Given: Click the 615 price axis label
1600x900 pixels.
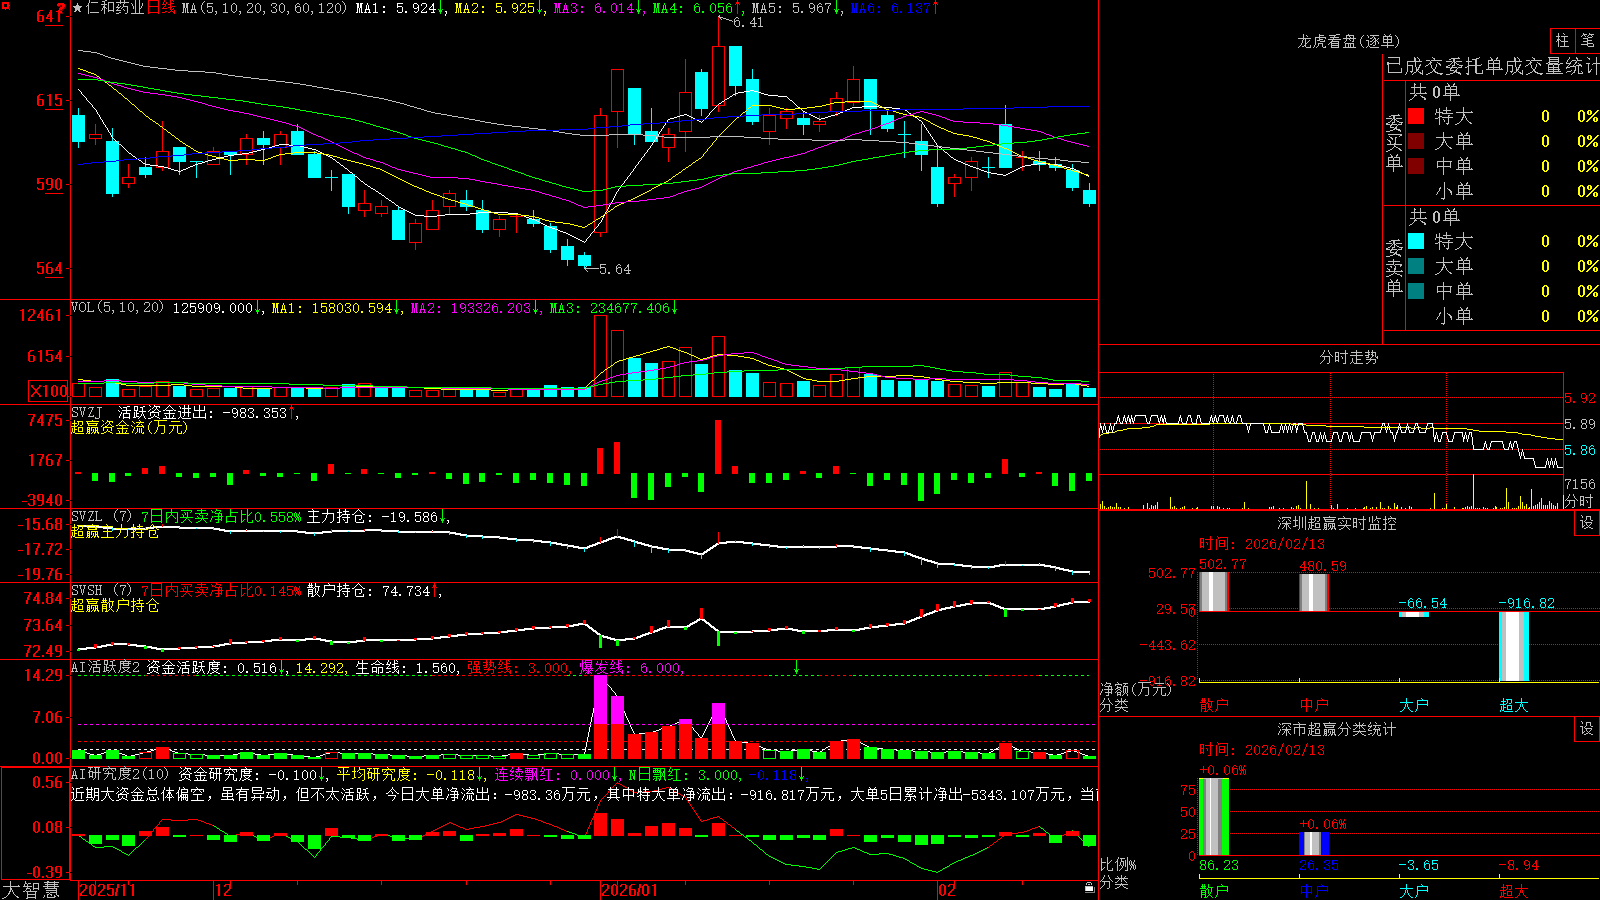Looking at the screenshot, I should tap(49, 100).
